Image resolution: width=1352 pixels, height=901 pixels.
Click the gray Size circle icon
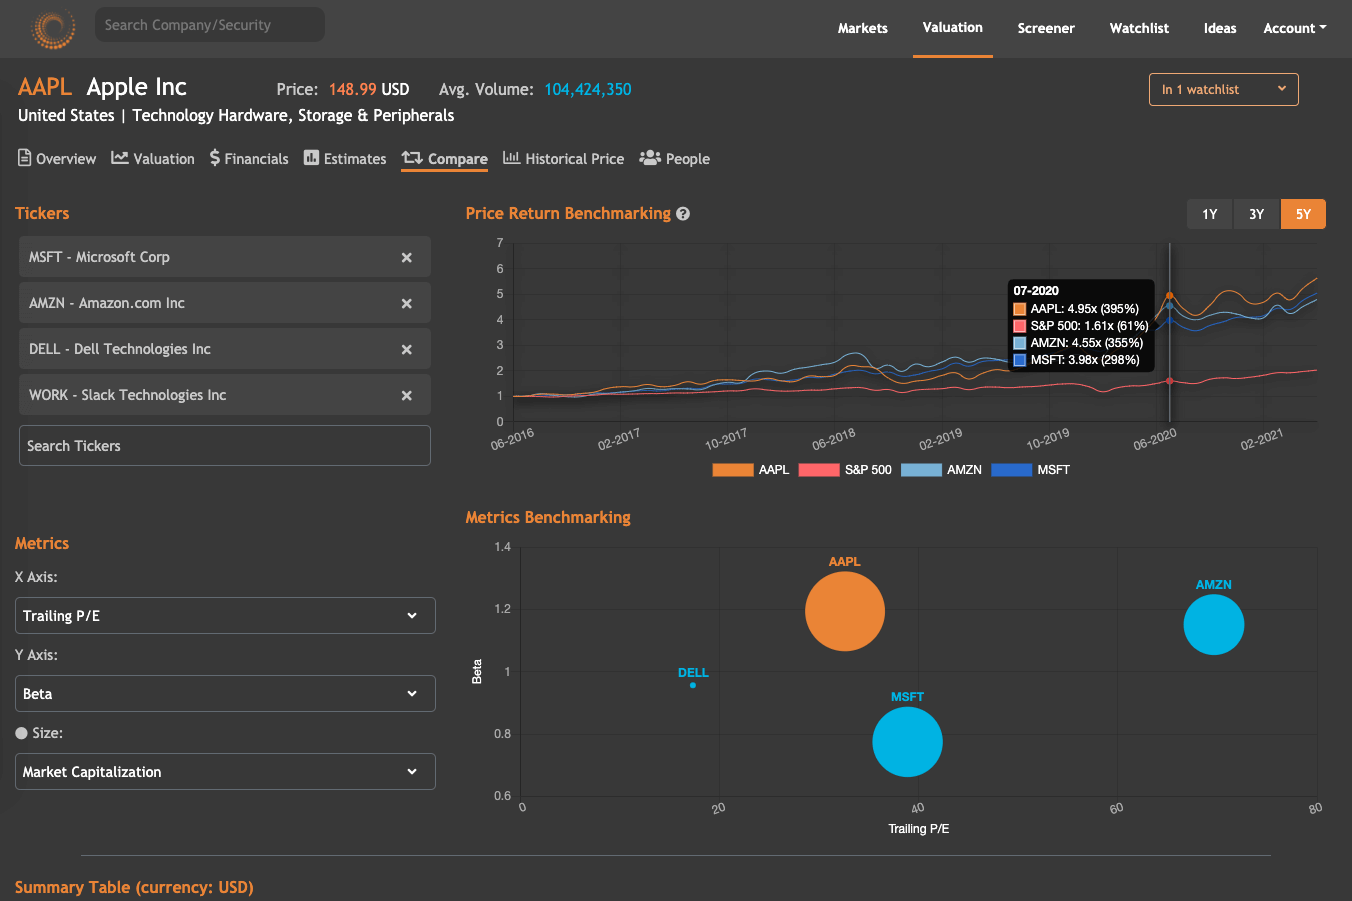tap(21, 733)
